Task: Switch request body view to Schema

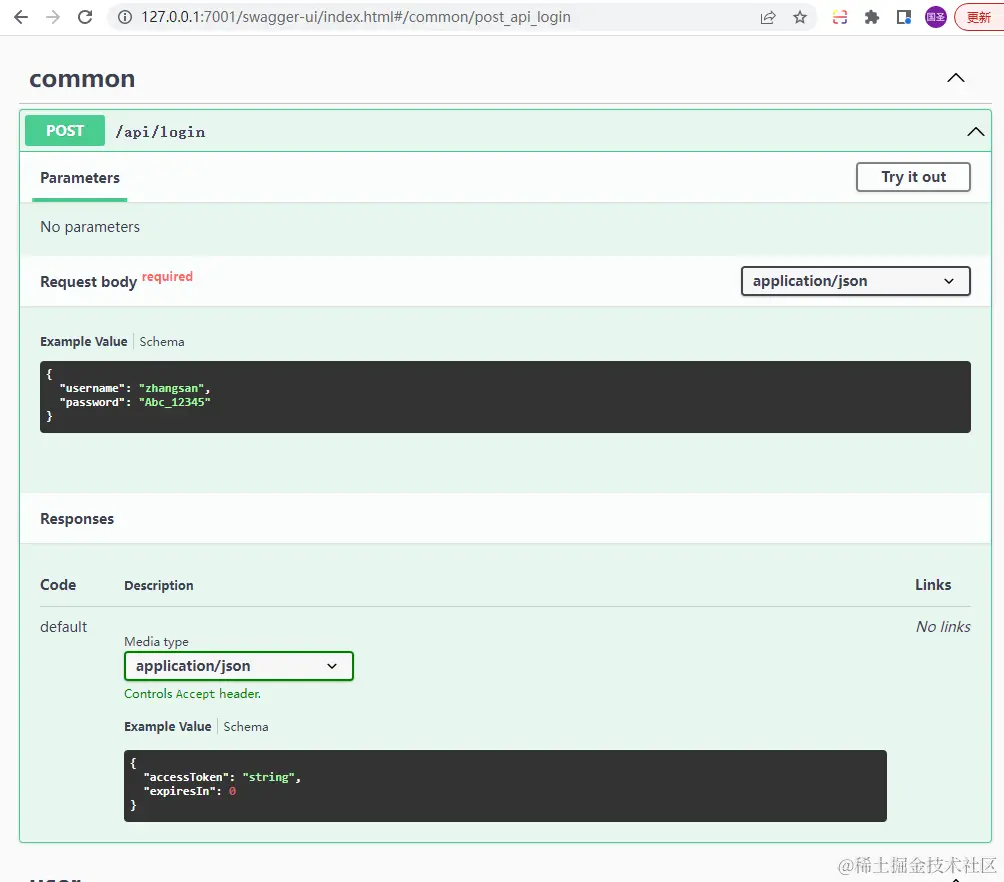Action: pyautogui.click(x=162, y=341)
